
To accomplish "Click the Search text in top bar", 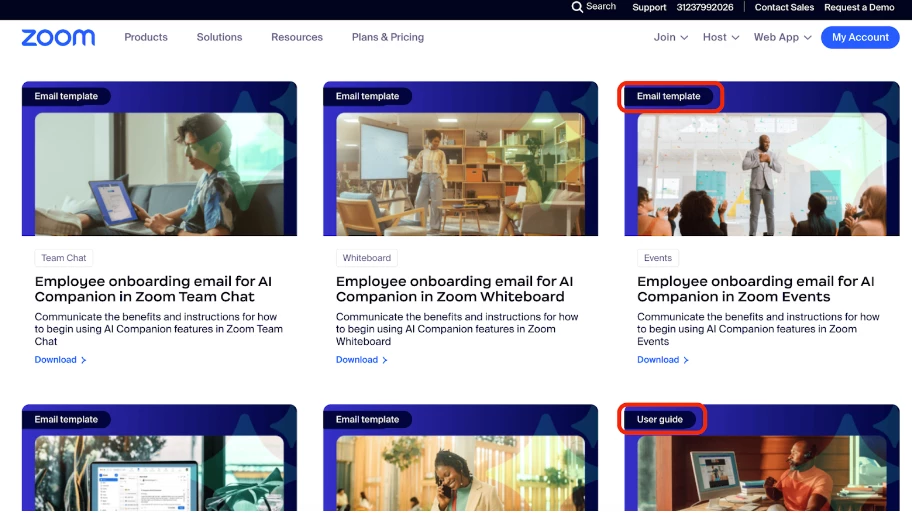I will (x=601, y=6).
